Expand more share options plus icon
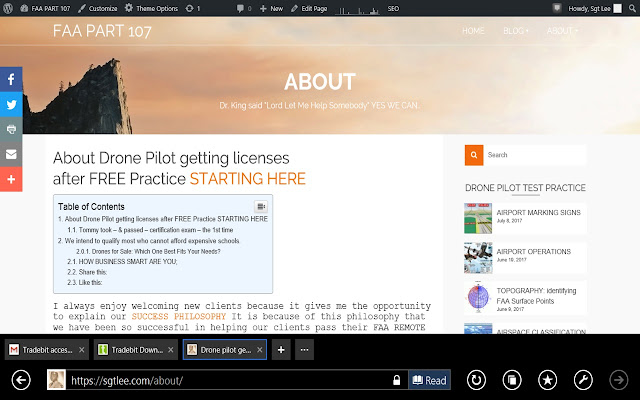 point(11,179)
